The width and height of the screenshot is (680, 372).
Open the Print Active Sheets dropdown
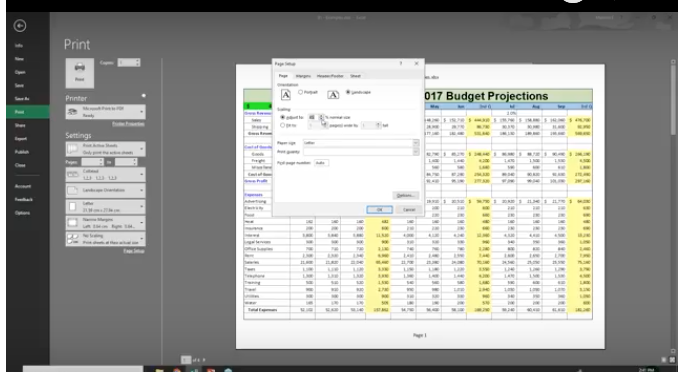click(x=105, y=149)
